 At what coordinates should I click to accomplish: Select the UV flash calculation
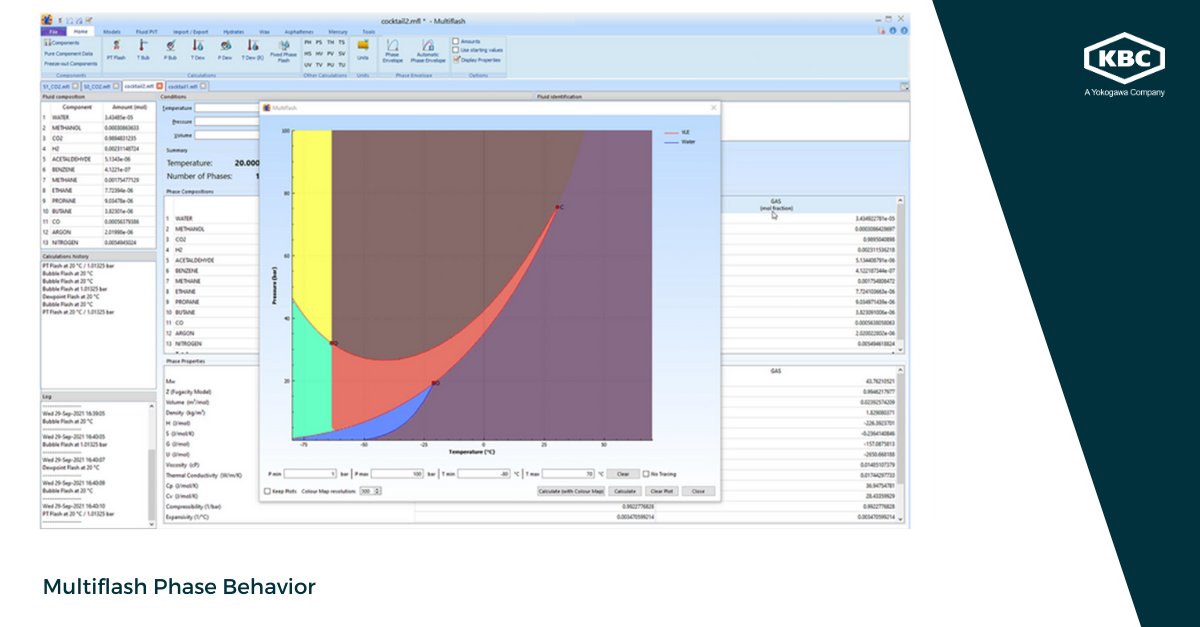[307, 65]
